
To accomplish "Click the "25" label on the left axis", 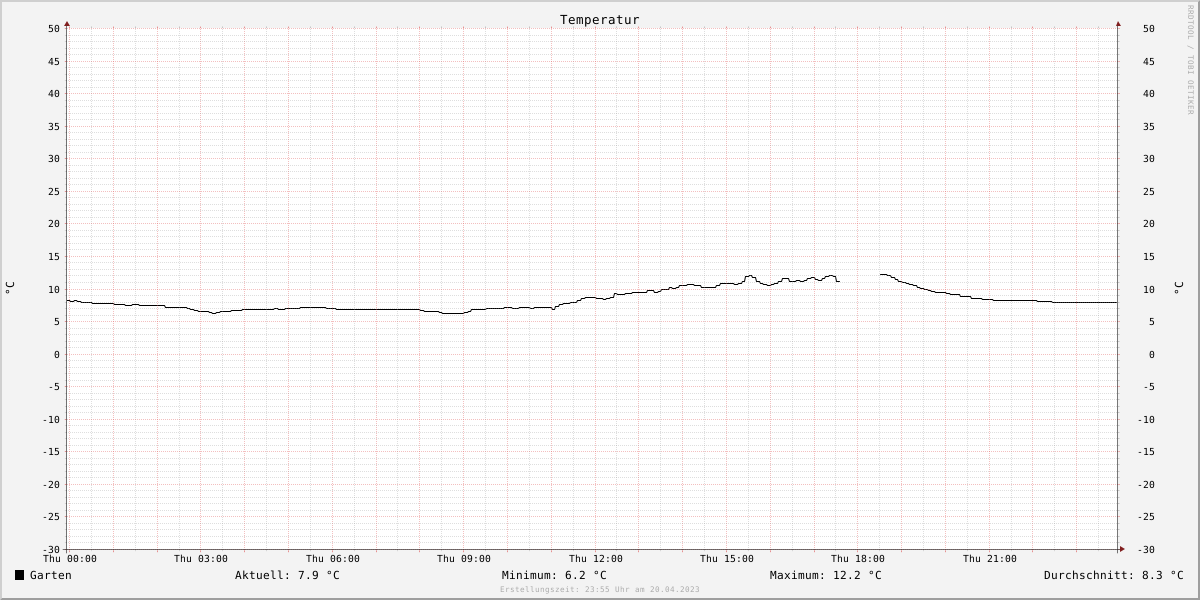I will click(54, 192).
